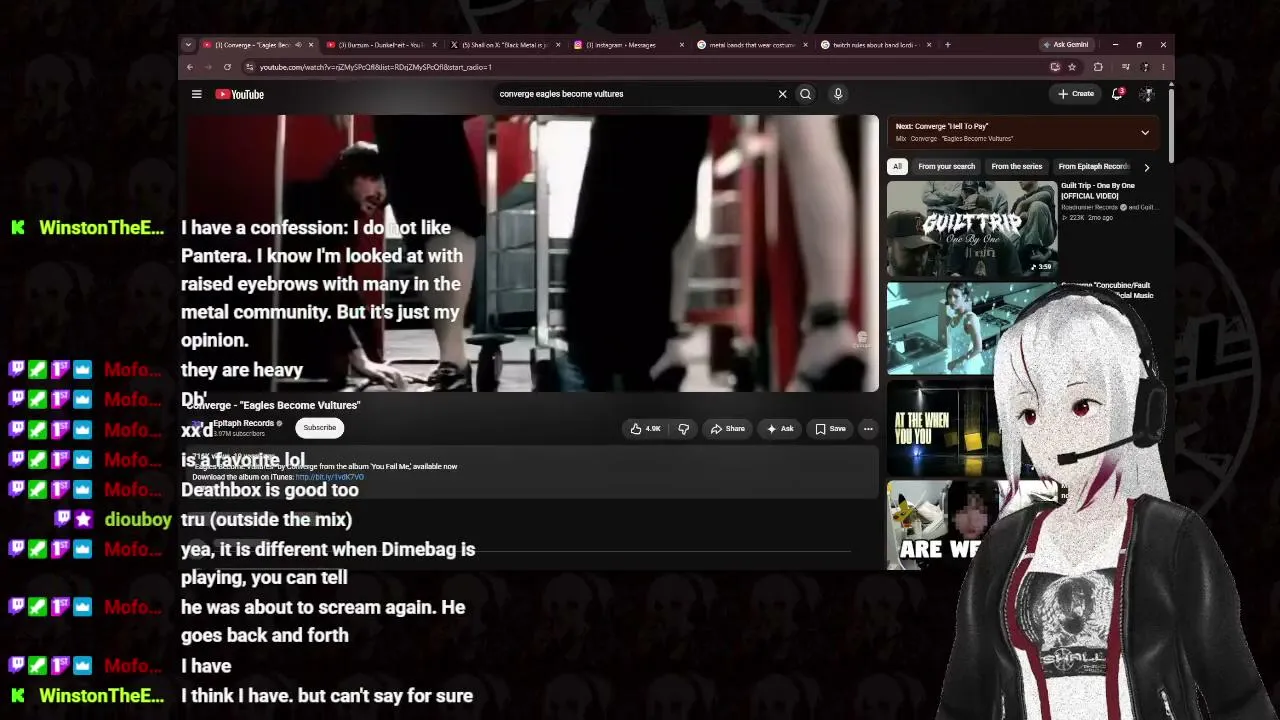Click chat message "tru (outside the mix)"
Screen dimensions: 1280x720
click(x=267, y=520)
